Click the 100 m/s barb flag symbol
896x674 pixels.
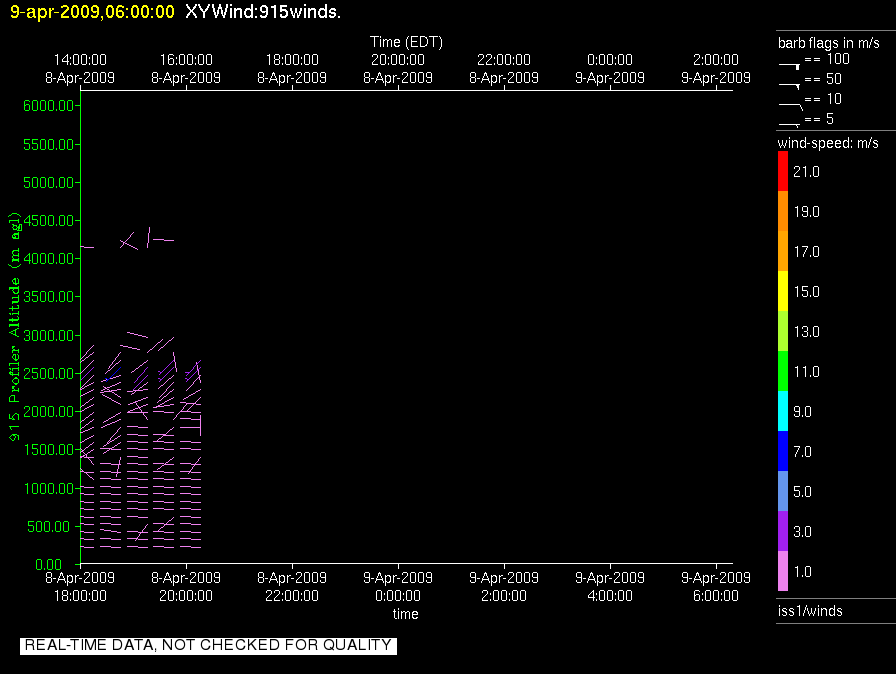(789, 66)
